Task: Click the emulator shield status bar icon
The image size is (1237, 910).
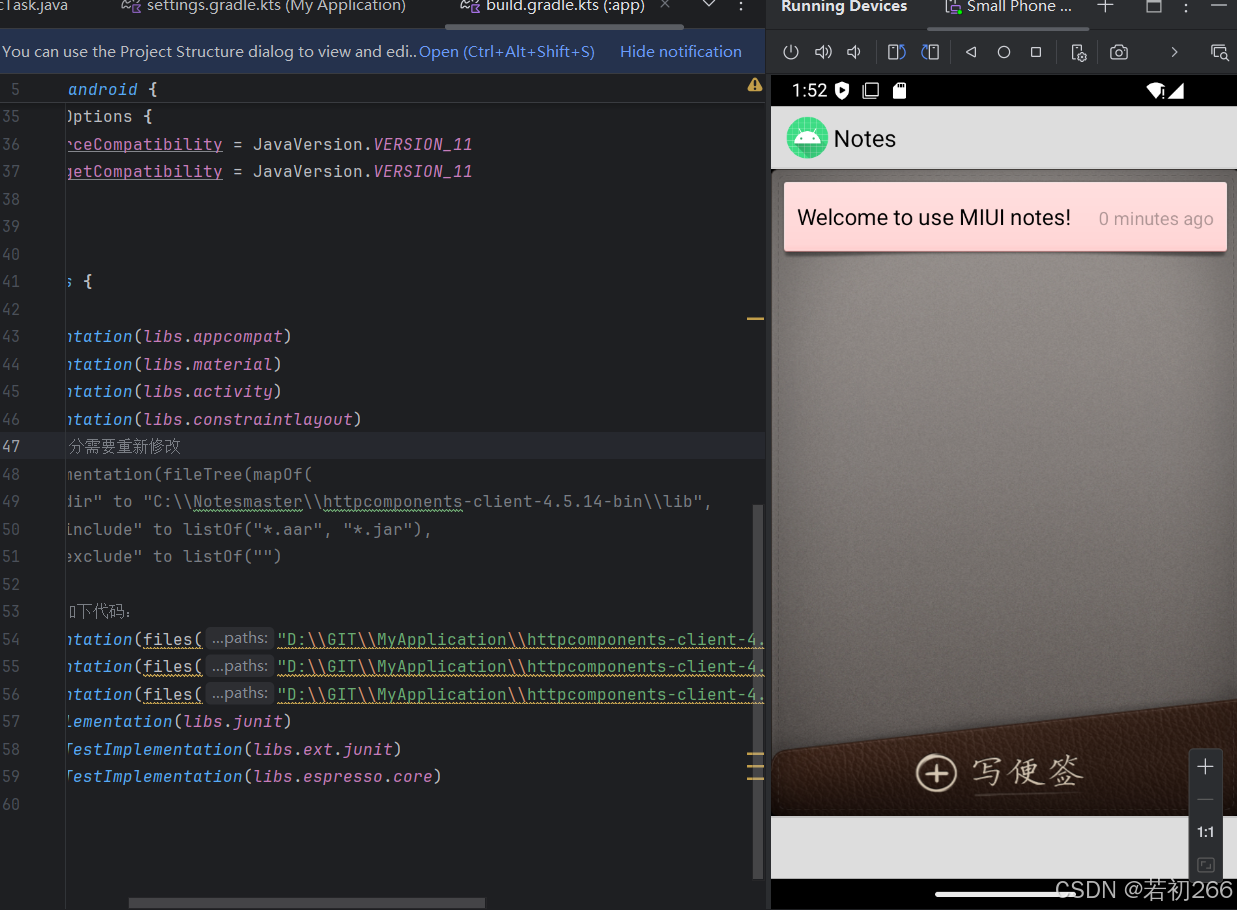Action: [842, 91]
